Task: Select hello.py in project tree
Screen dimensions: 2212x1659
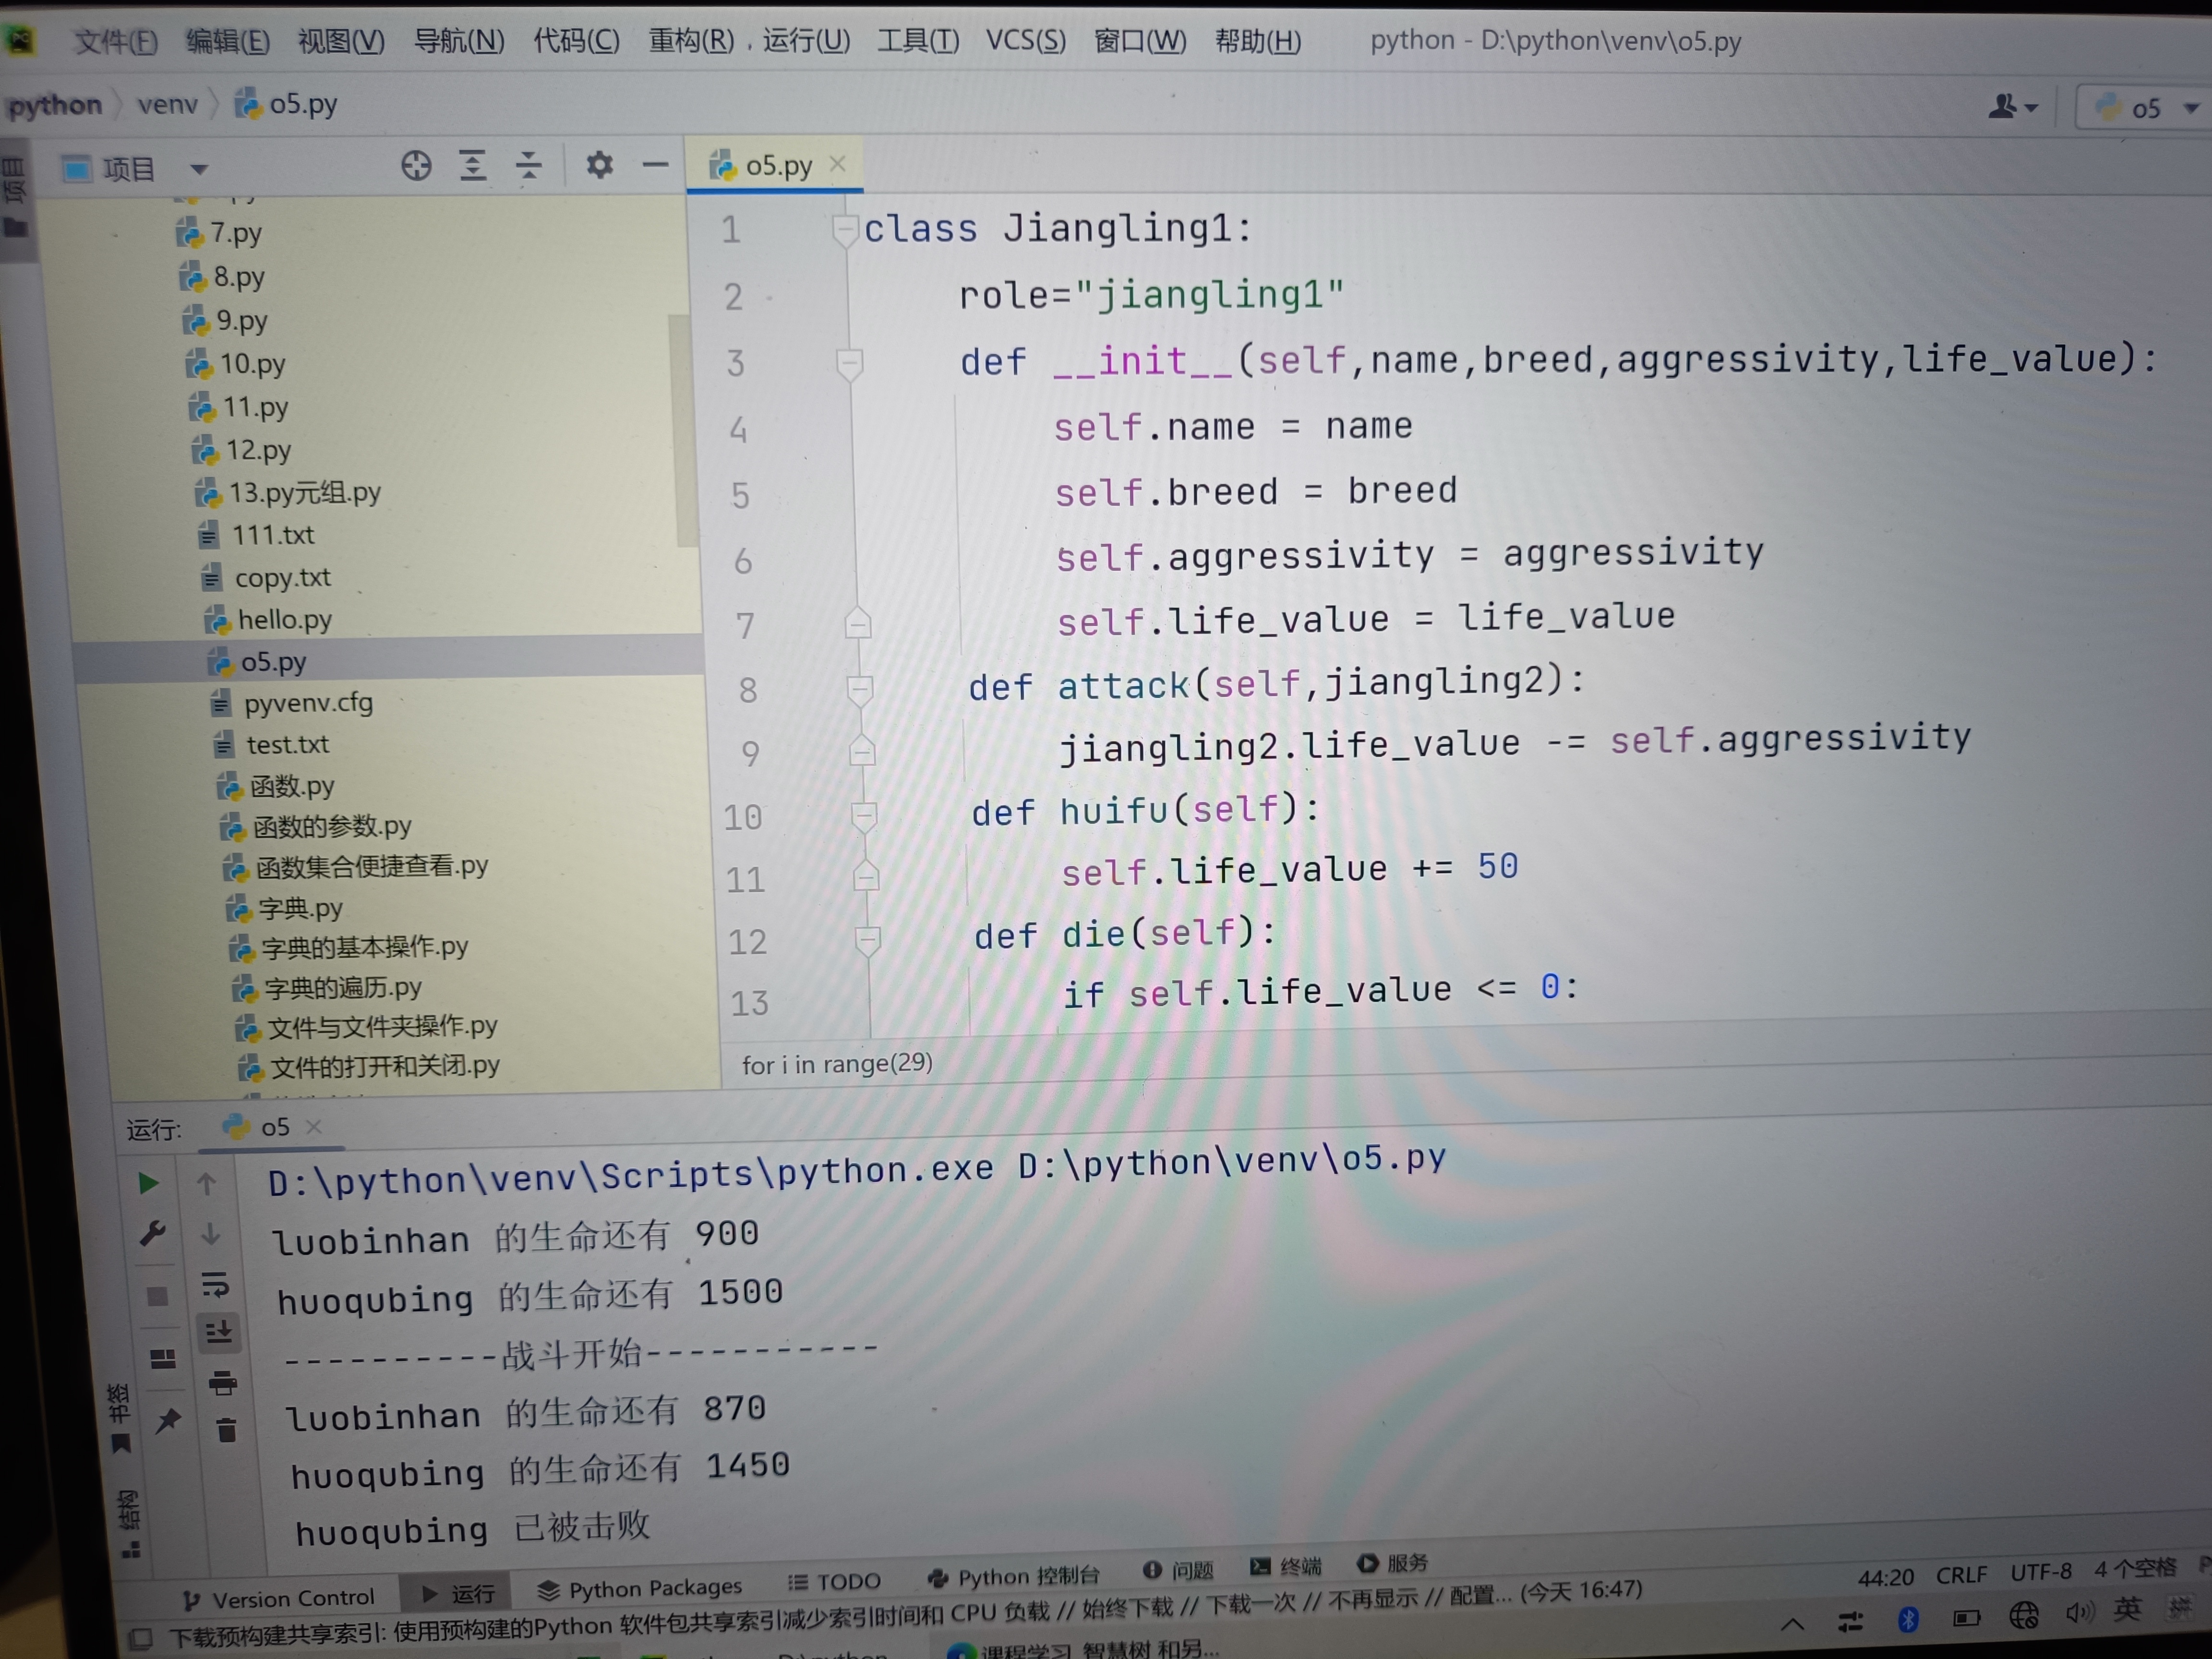Action: [284, 620]
